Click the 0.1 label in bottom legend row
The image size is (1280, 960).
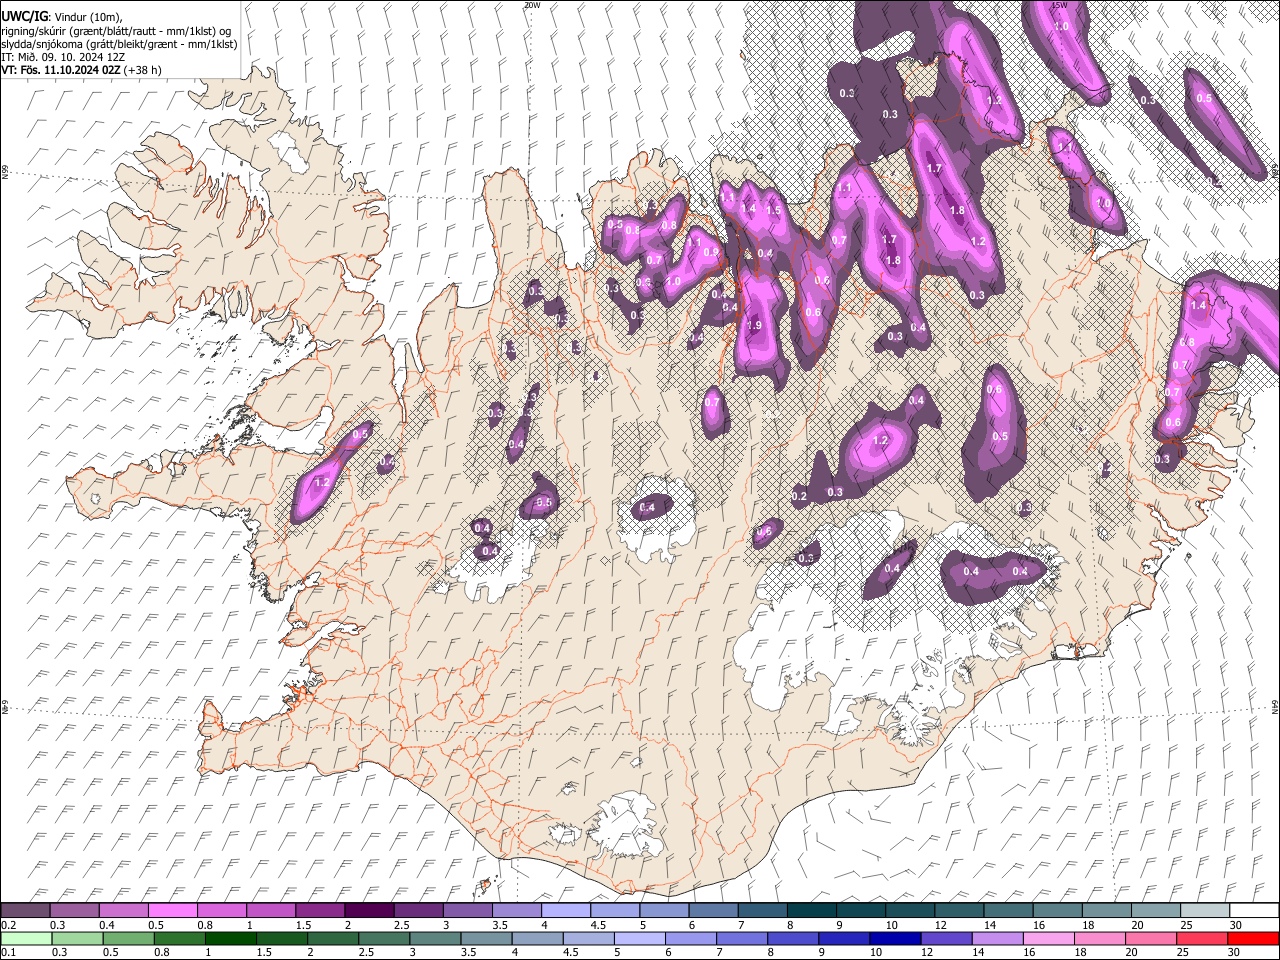click(x=8, y=953)
